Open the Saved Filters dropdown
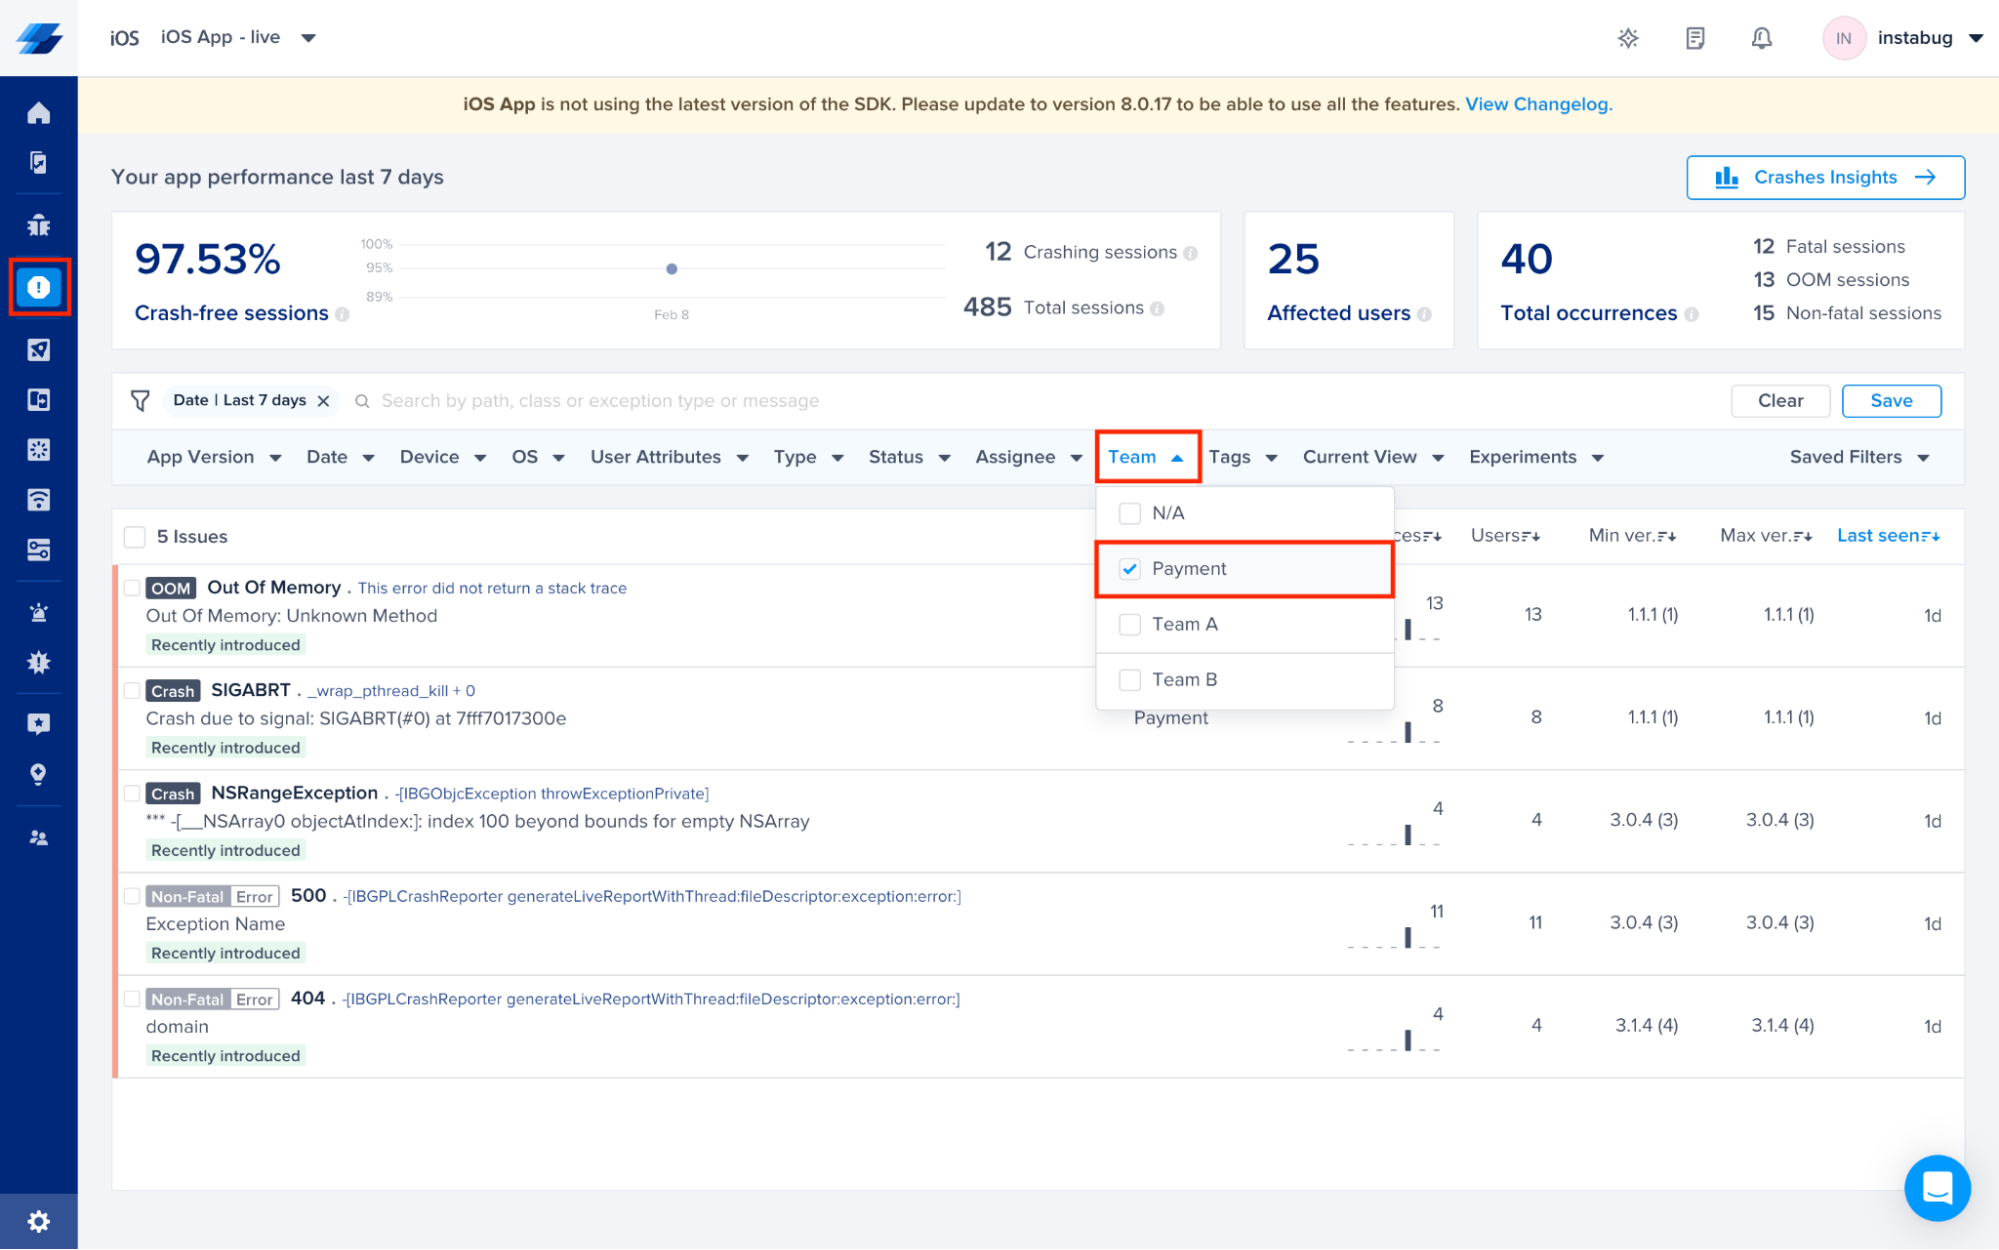This screenshot has height=1250, width=1999. pyautogui.click(x=1859, y=457)
